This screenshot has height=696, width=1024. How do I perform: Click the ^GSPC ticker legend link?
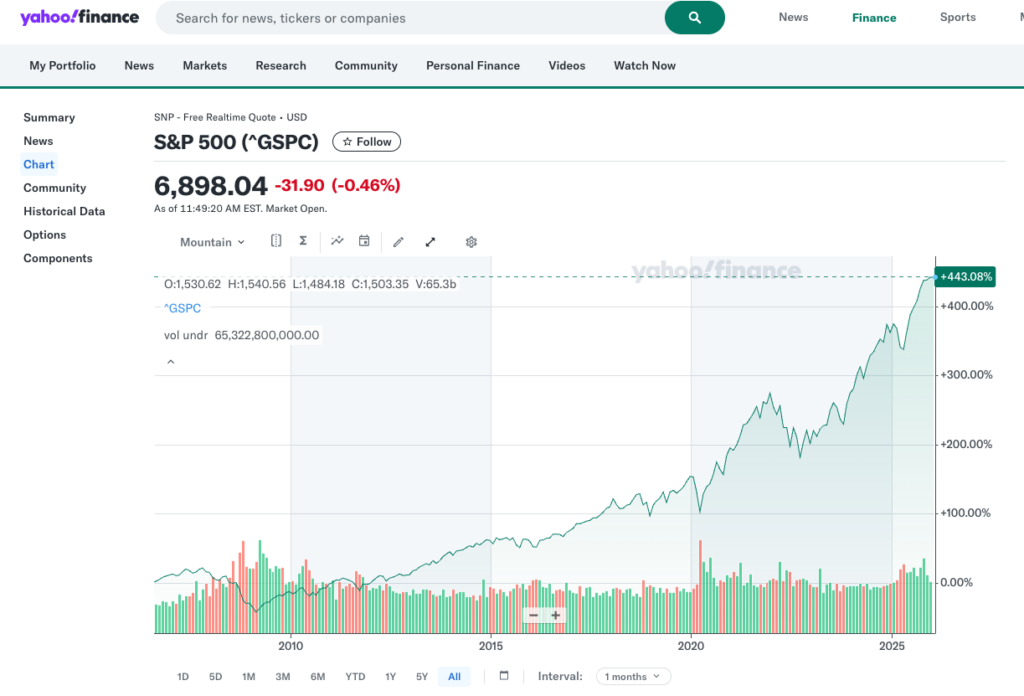point(182,309)
